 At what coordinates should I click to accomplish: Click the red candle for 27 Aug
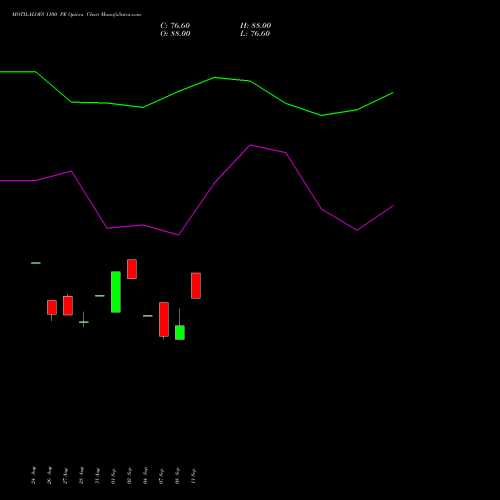(68, 305)
